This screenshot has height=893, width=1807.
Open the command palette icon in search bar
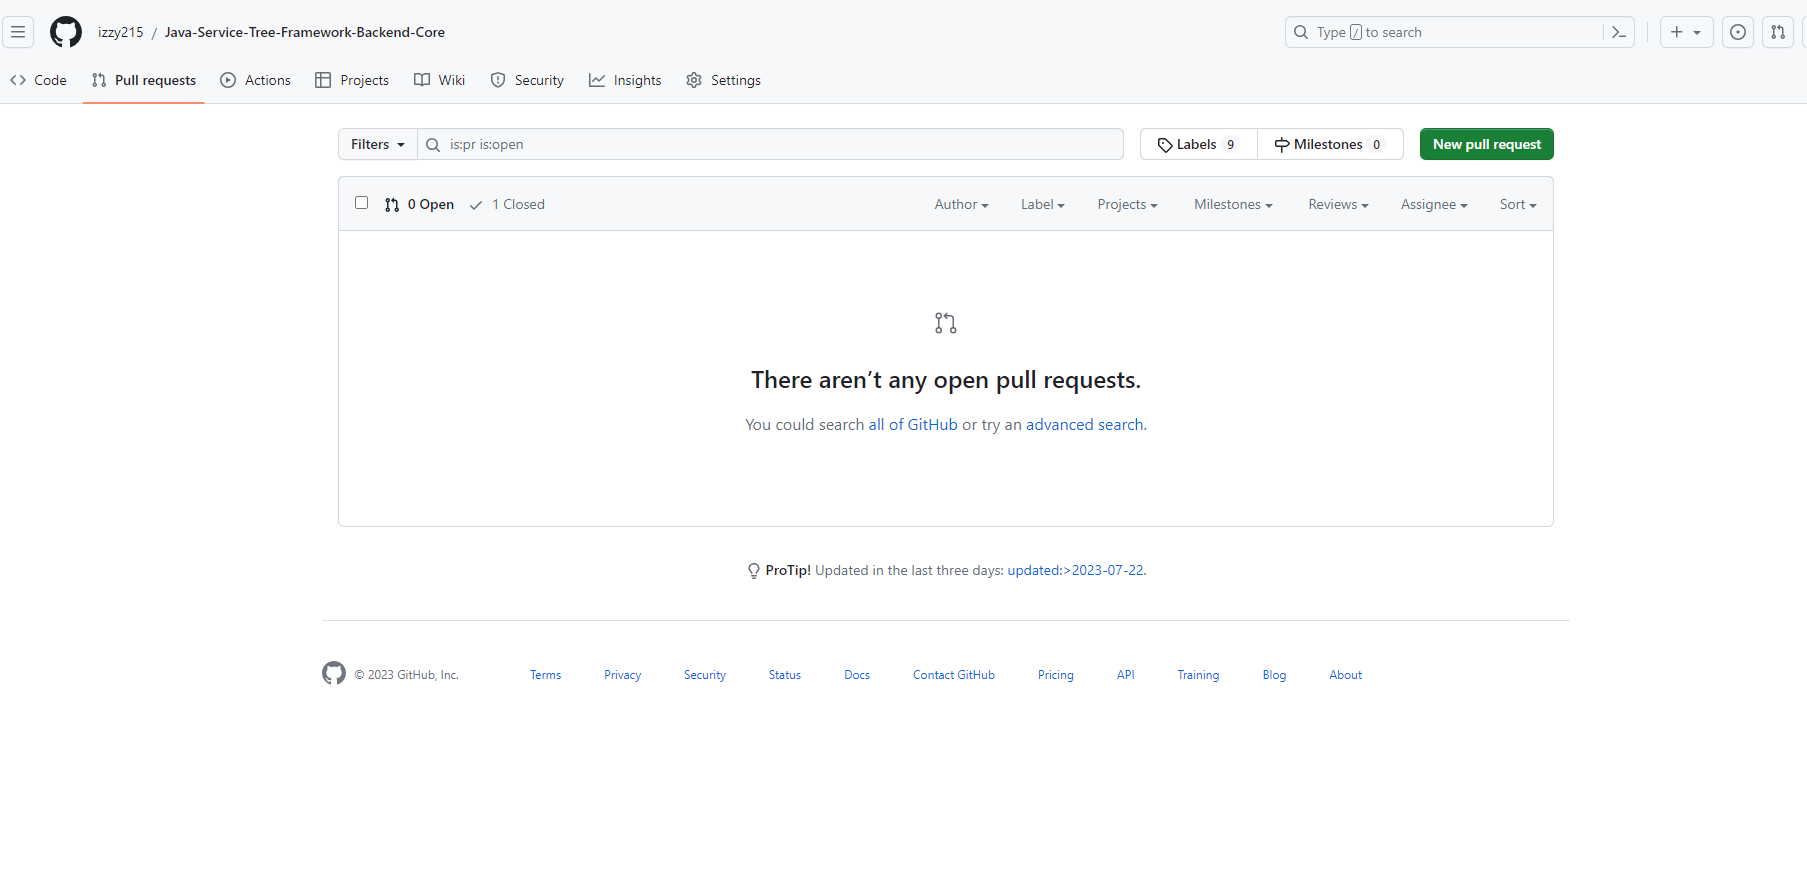(1619, 32)
